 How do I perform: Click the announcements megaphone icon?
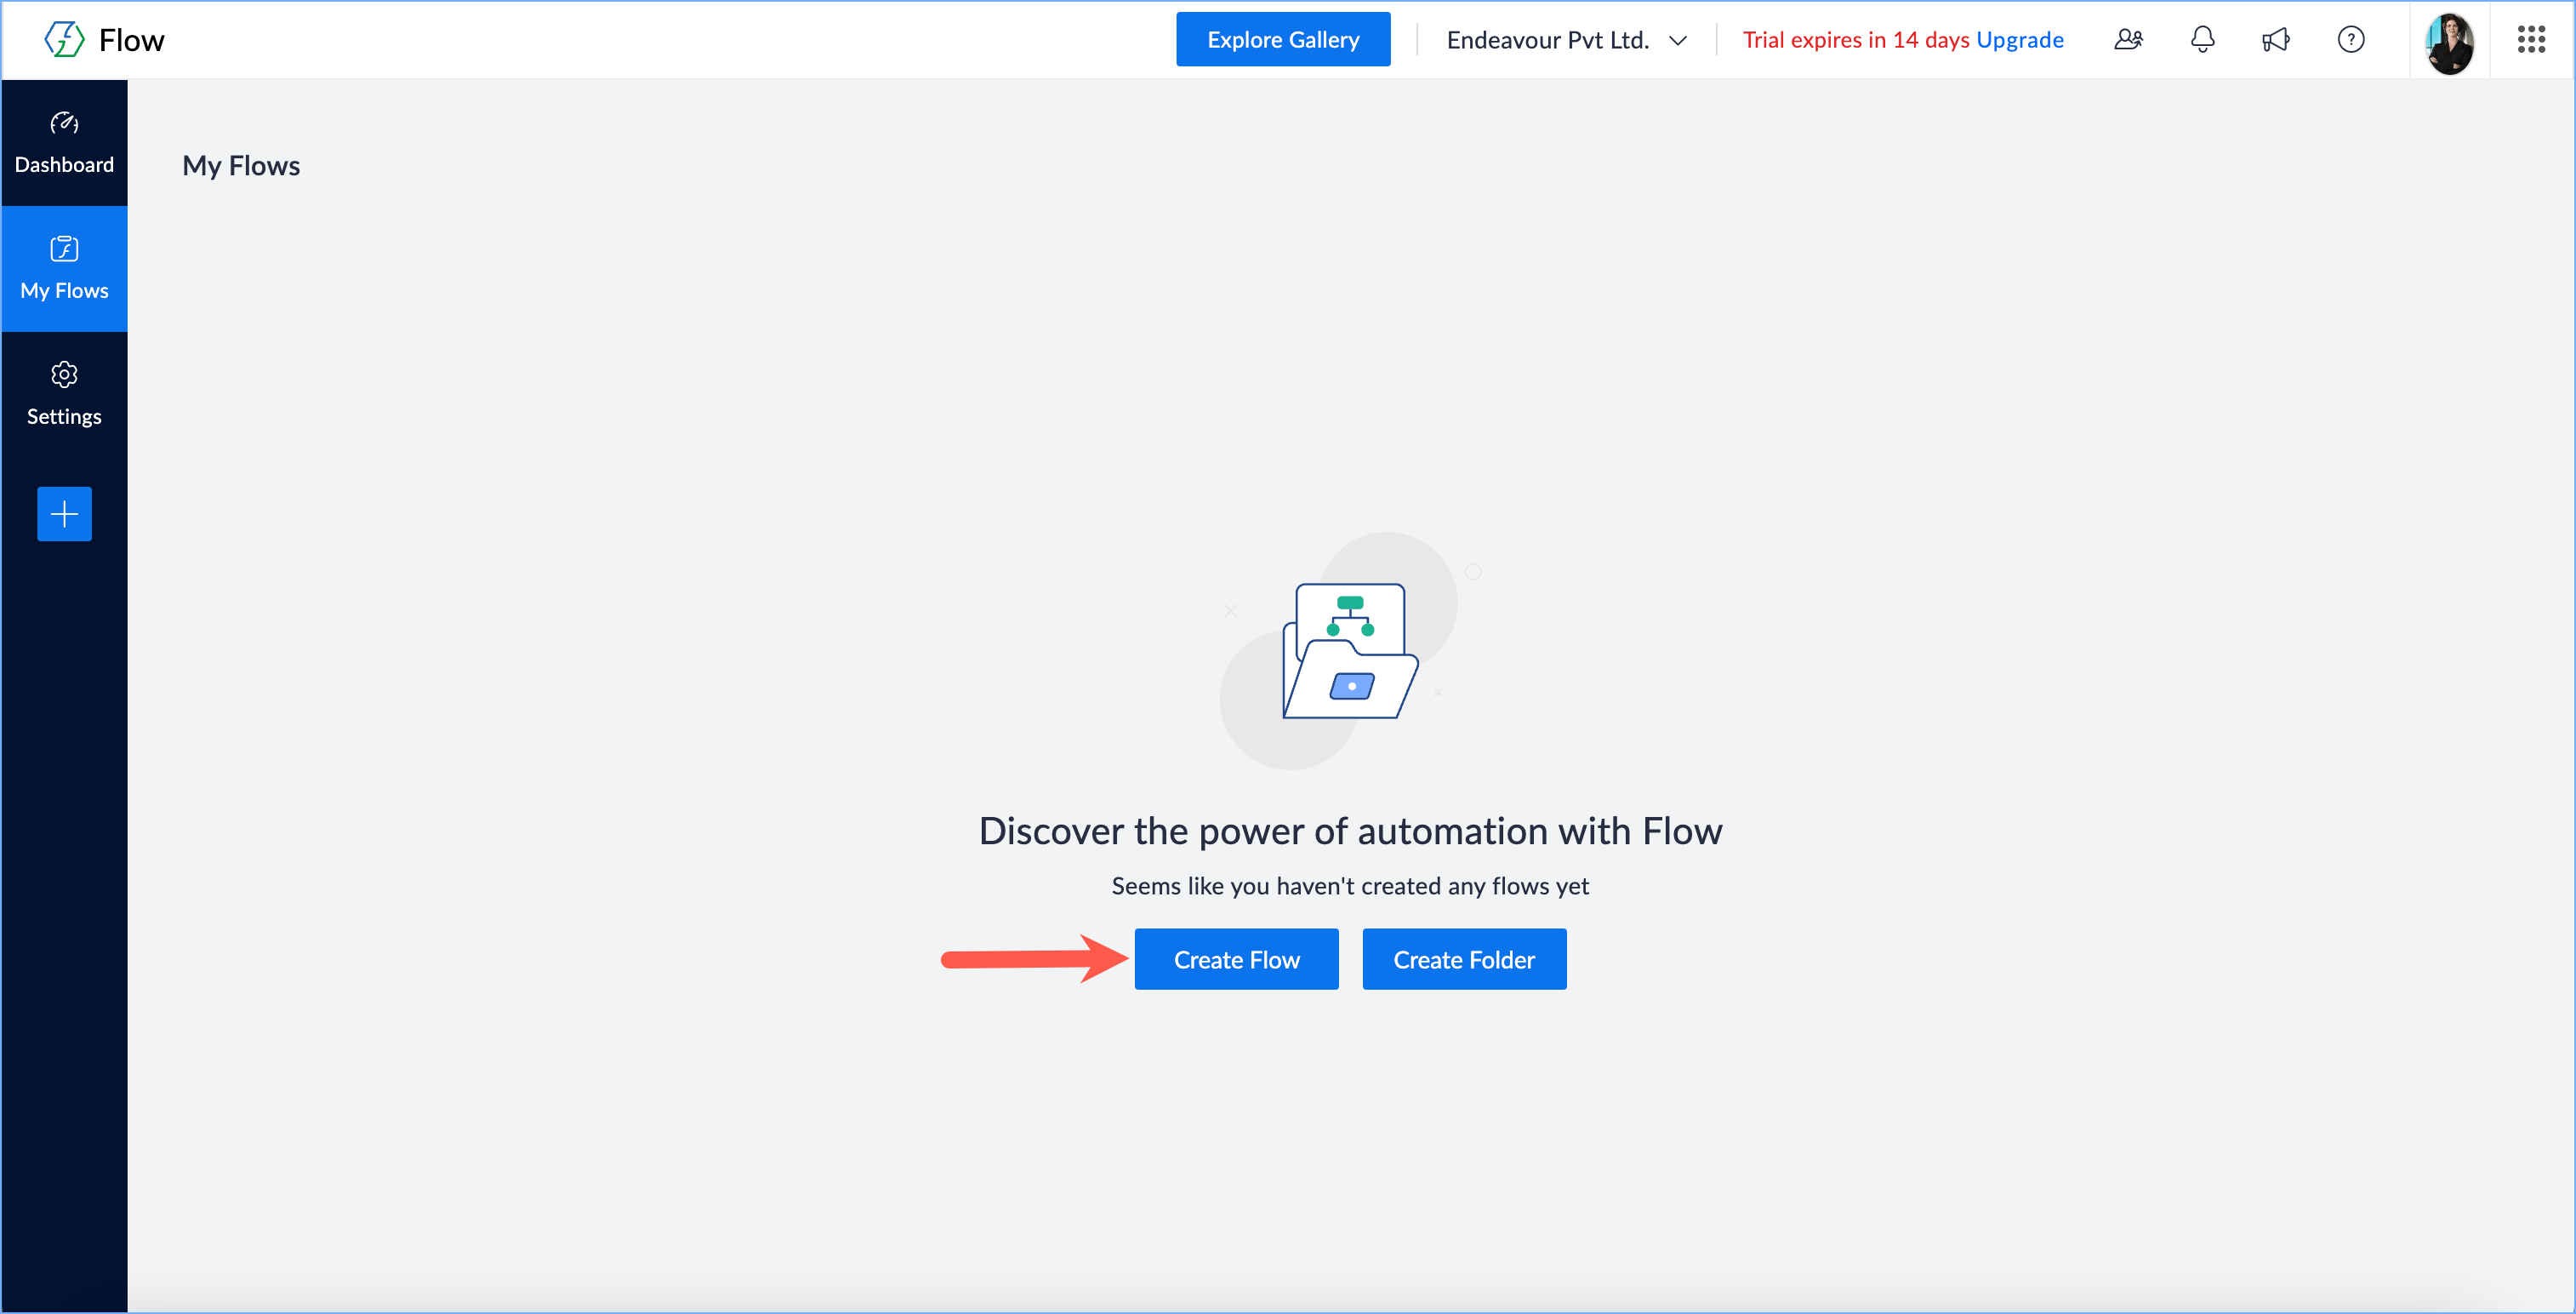(2276, 40)
